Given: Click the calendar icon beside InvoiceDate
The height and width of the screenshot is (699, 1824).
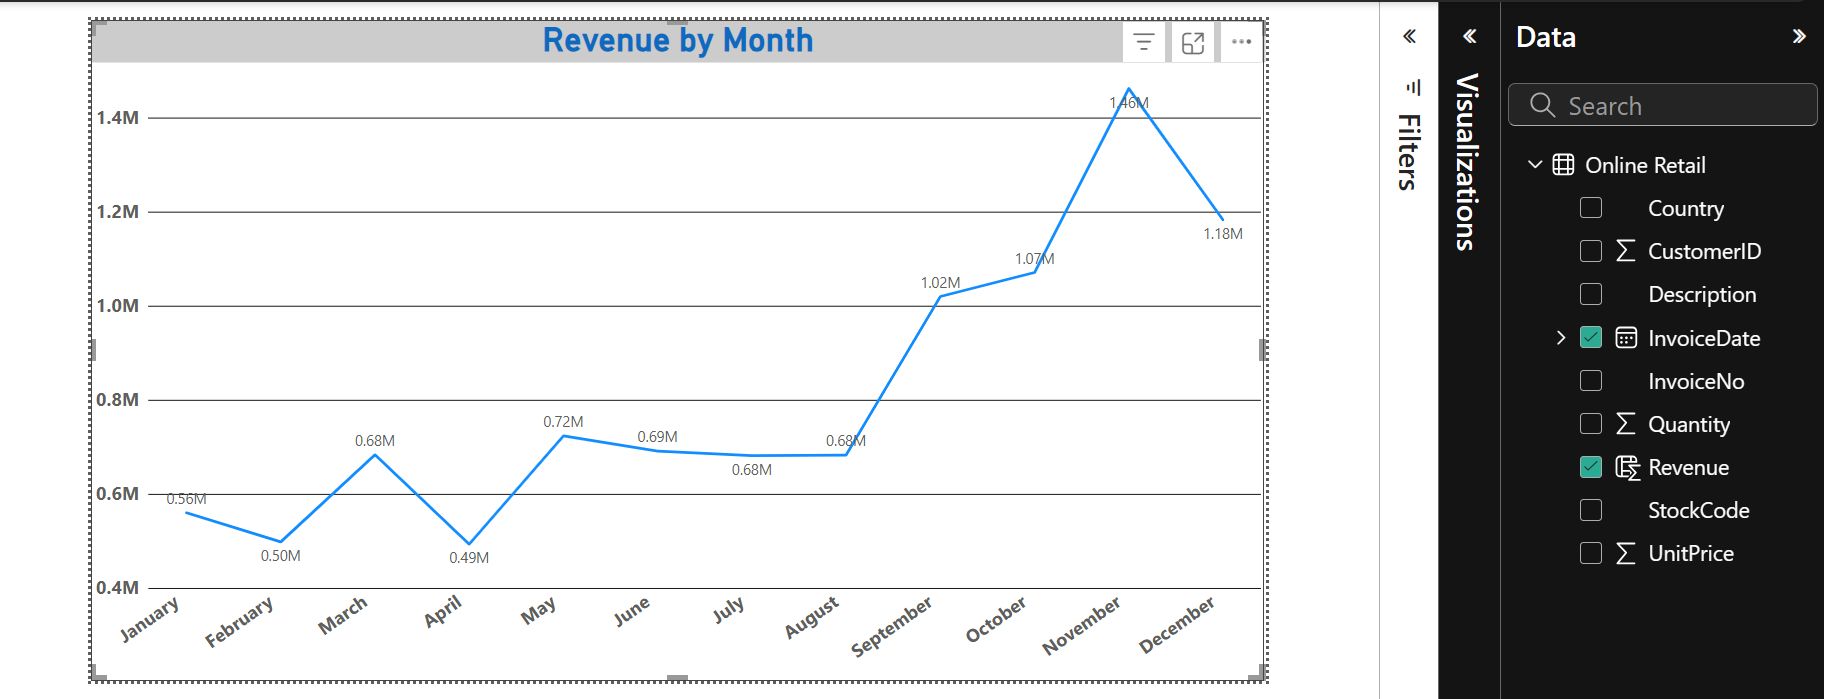Looking at the screenshot, I should pyautogui.click(x=1626, y=338).
